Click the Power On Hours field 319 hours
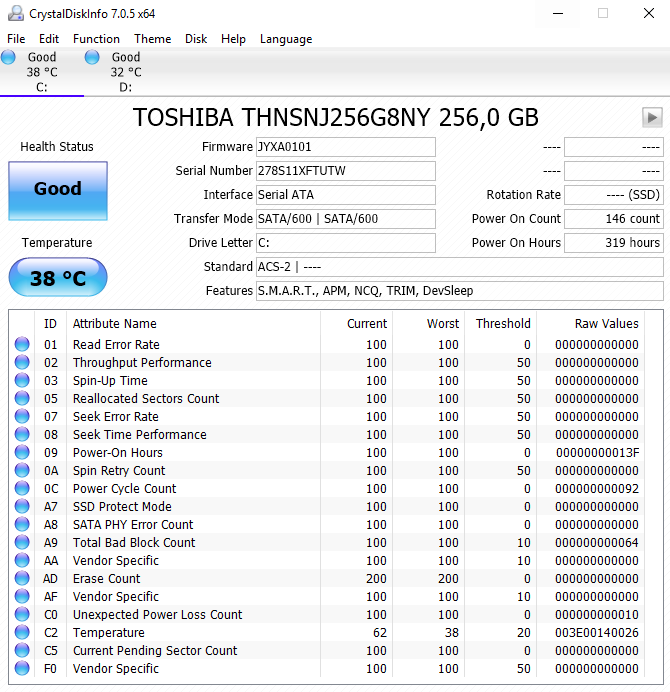This screenshot has width=670, height=692. point(614,243)
